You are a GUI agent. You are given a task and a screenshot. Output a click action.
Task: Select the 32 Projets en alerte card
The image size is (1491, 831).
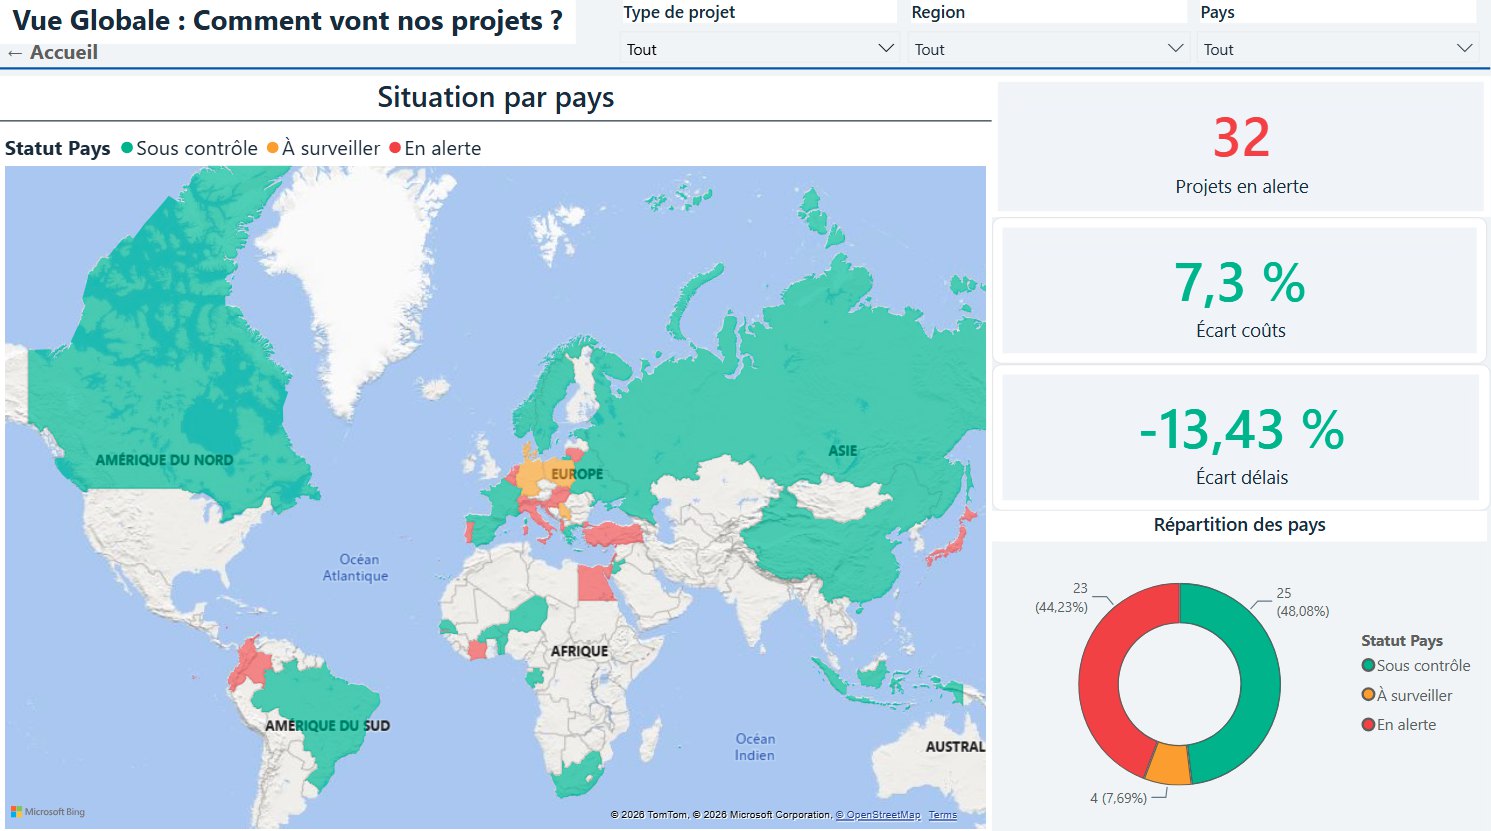pos(1241,147)
